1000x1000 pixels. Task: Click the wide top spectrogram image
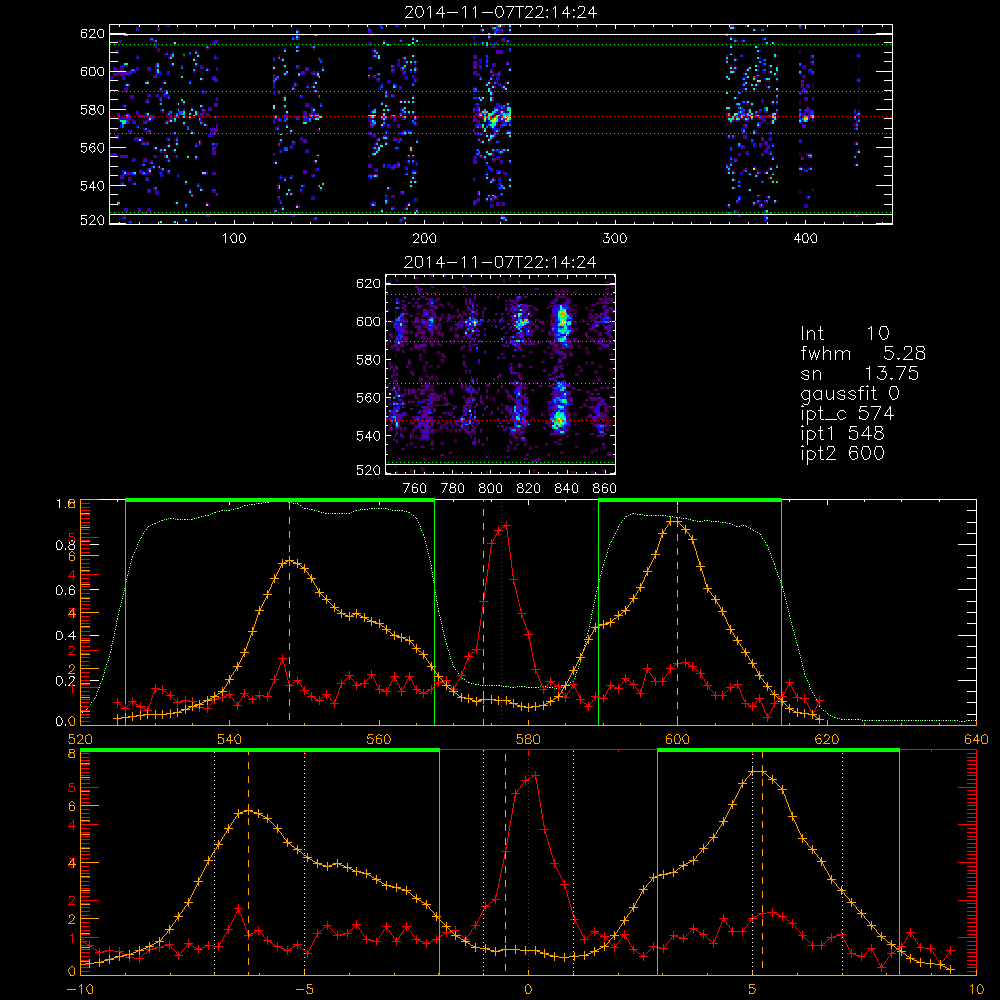(x=501, y=124)
